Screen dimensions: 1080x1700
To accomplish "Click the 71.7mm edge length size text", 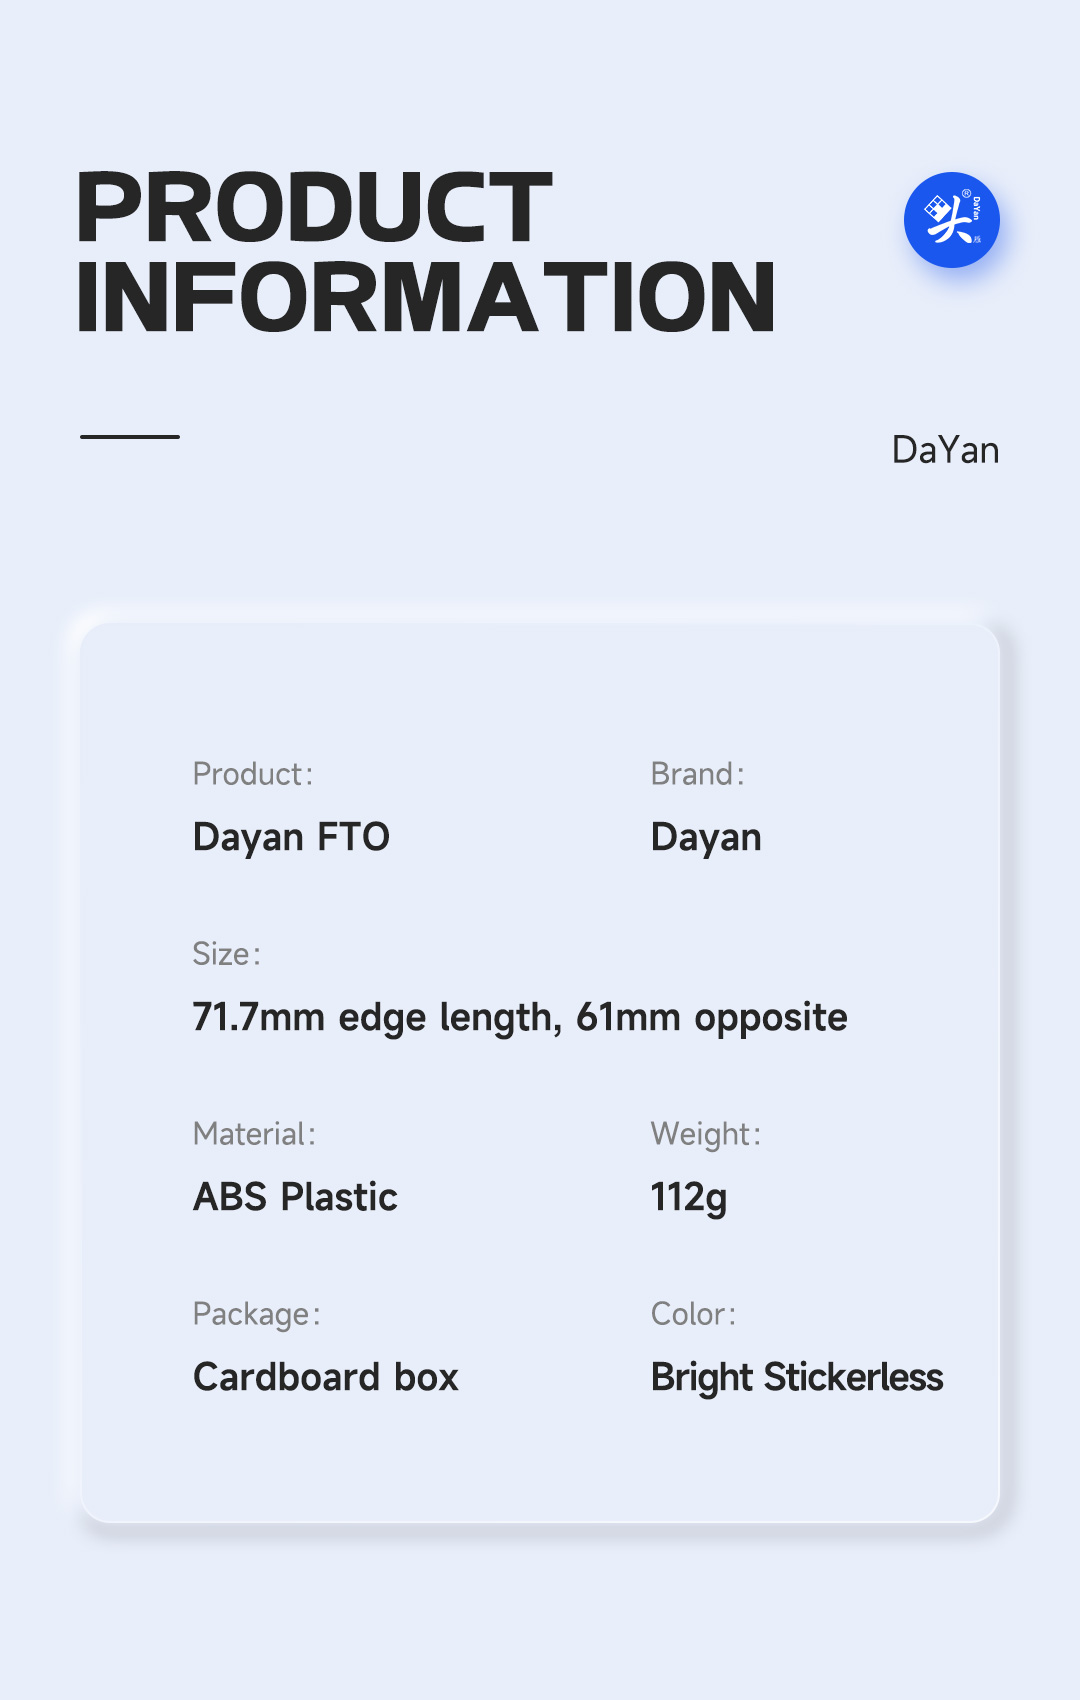I will (520, 1017).
